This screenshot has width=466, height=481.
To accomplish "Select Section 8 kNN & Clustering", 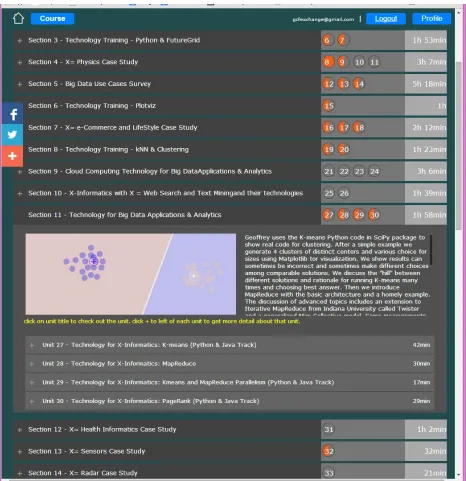I will [108, 149].
